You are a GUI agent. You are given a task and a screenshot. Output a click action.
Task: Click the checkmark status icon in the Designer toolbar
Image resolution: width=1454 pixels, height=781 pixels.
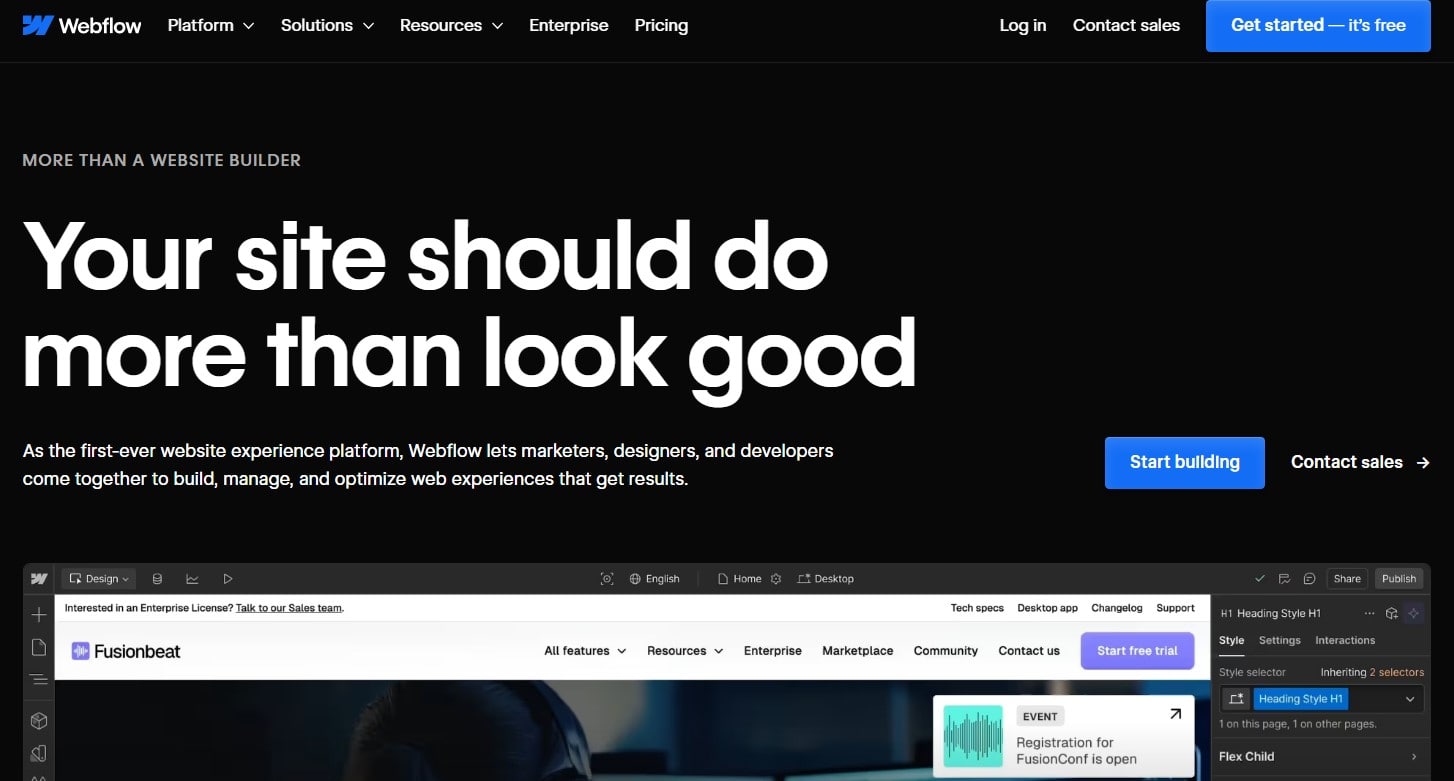(x=1259, y=578)
